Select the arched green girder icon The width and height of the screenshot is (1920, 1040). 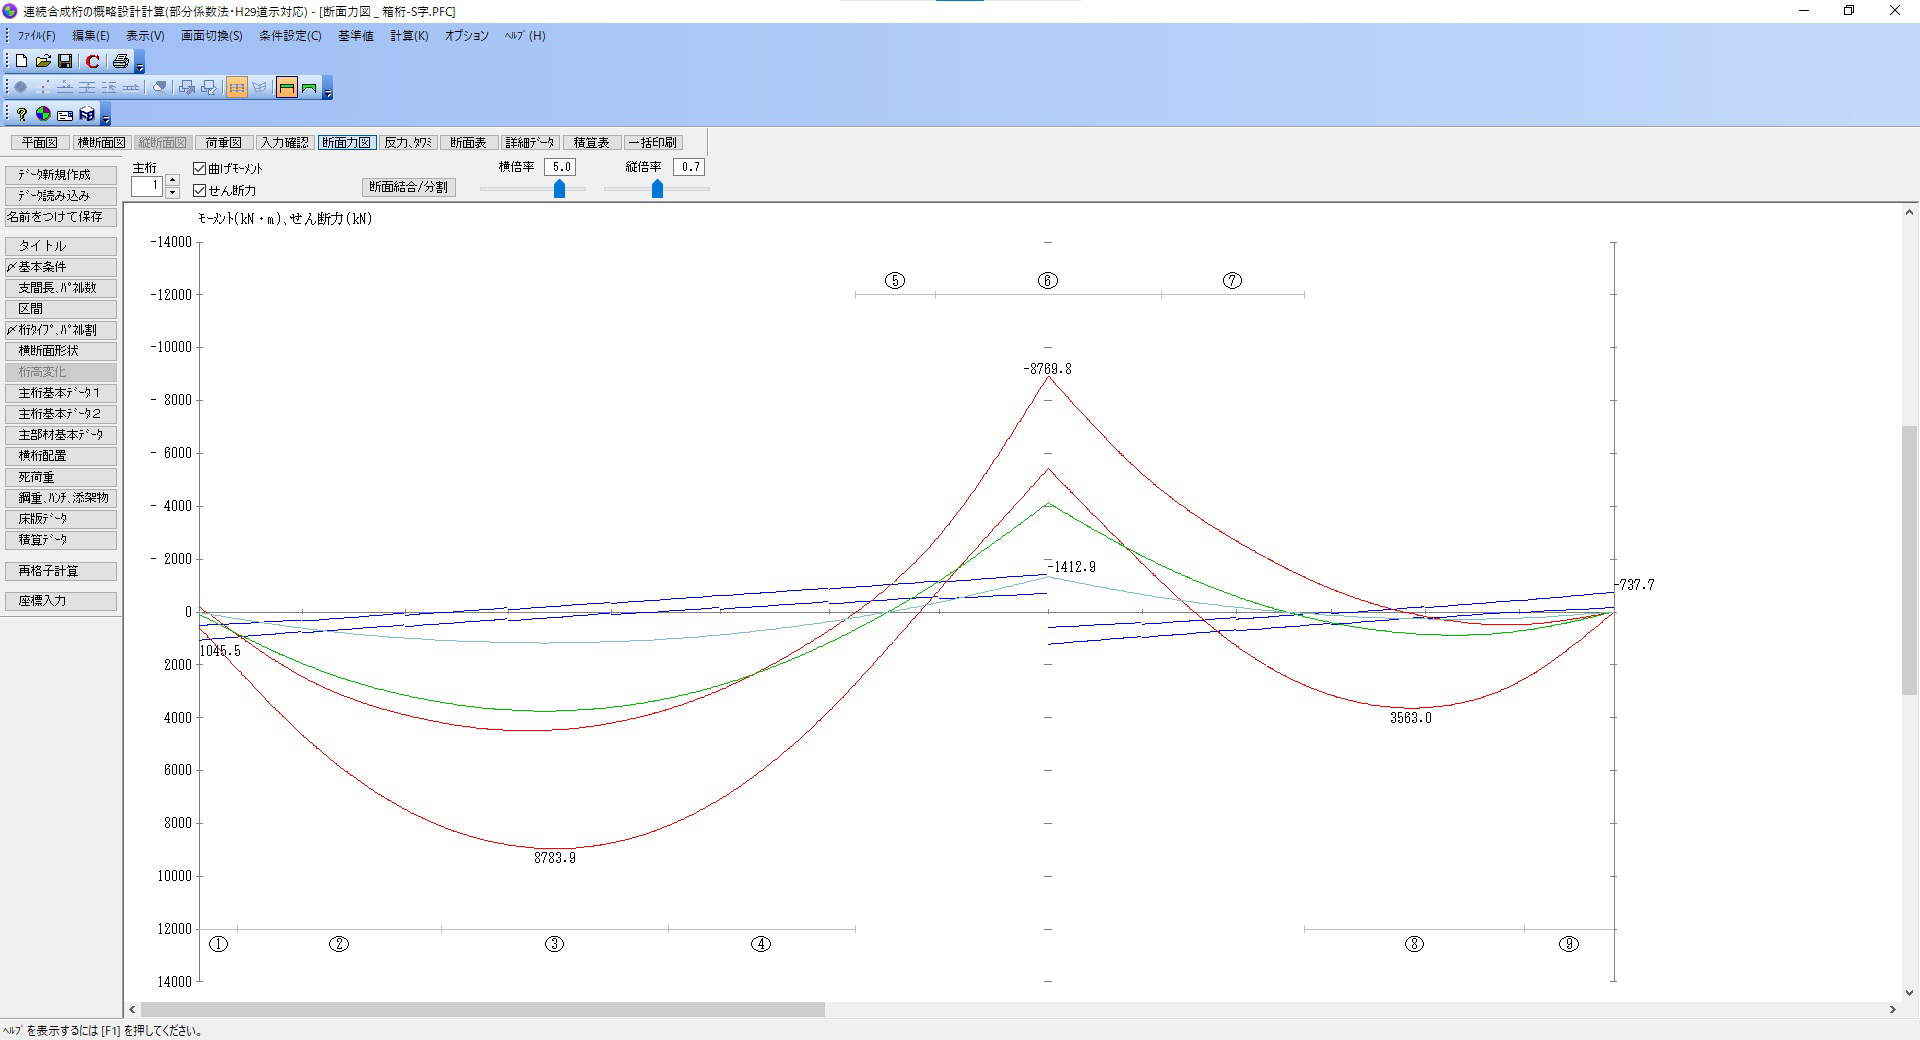pos(309,87)
